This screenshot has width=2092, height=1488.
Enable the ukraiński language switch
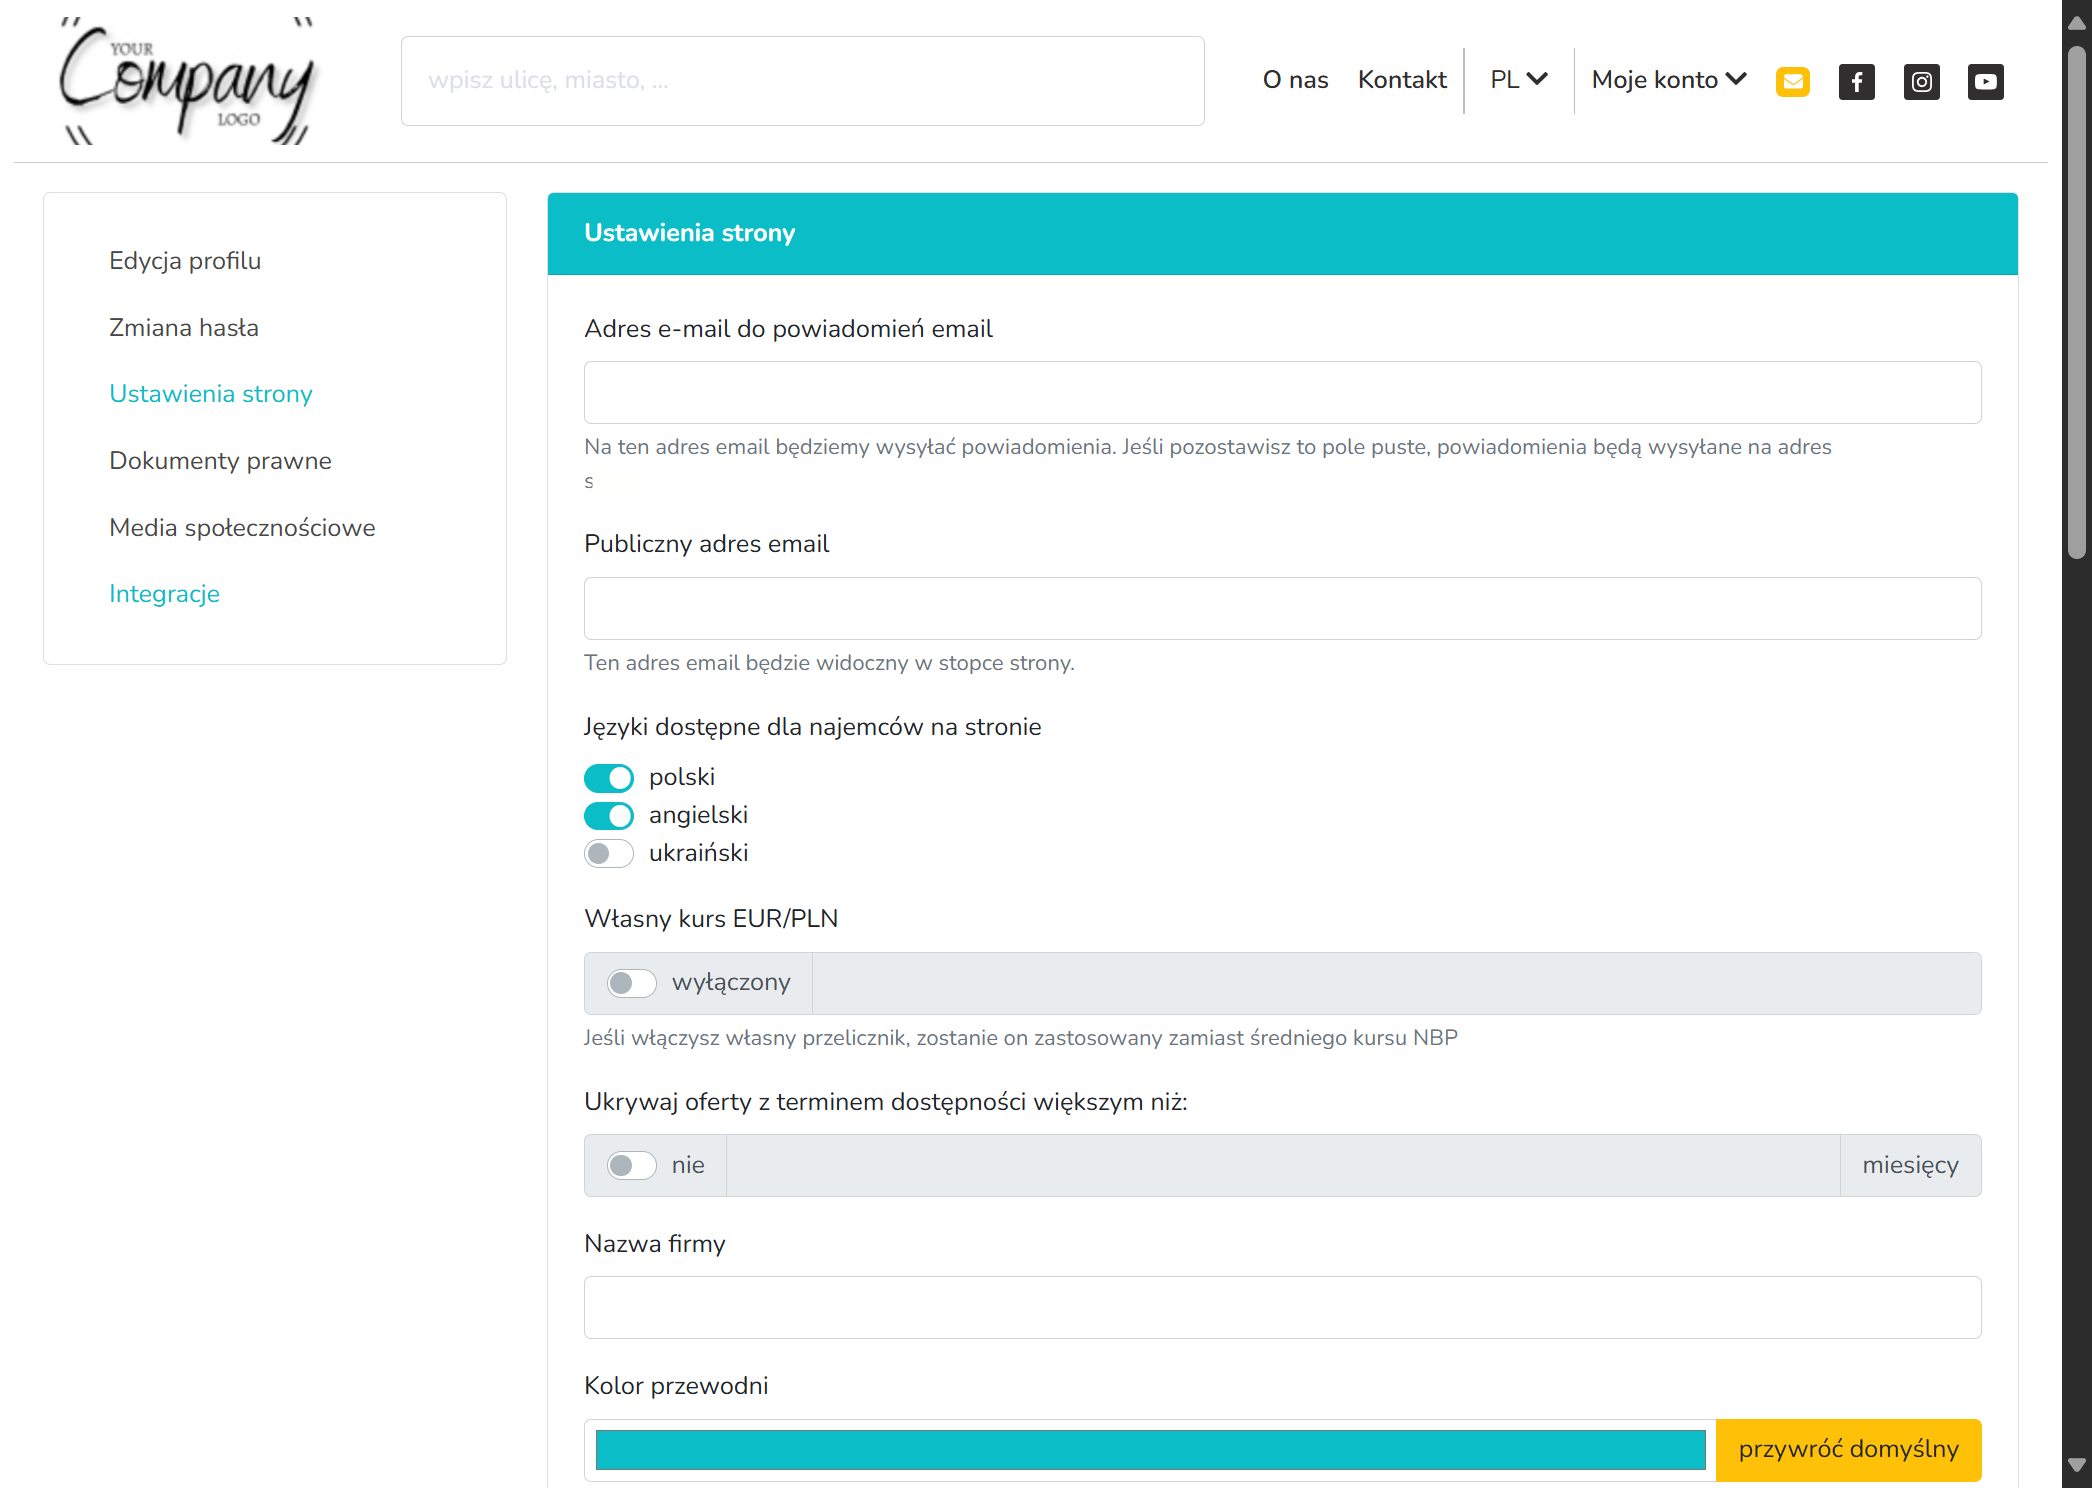(x=609, y=853)
